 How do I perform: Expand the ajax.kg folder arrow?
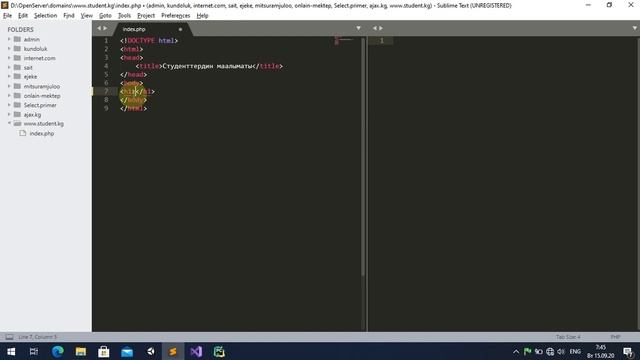click(x=9, y=114)
